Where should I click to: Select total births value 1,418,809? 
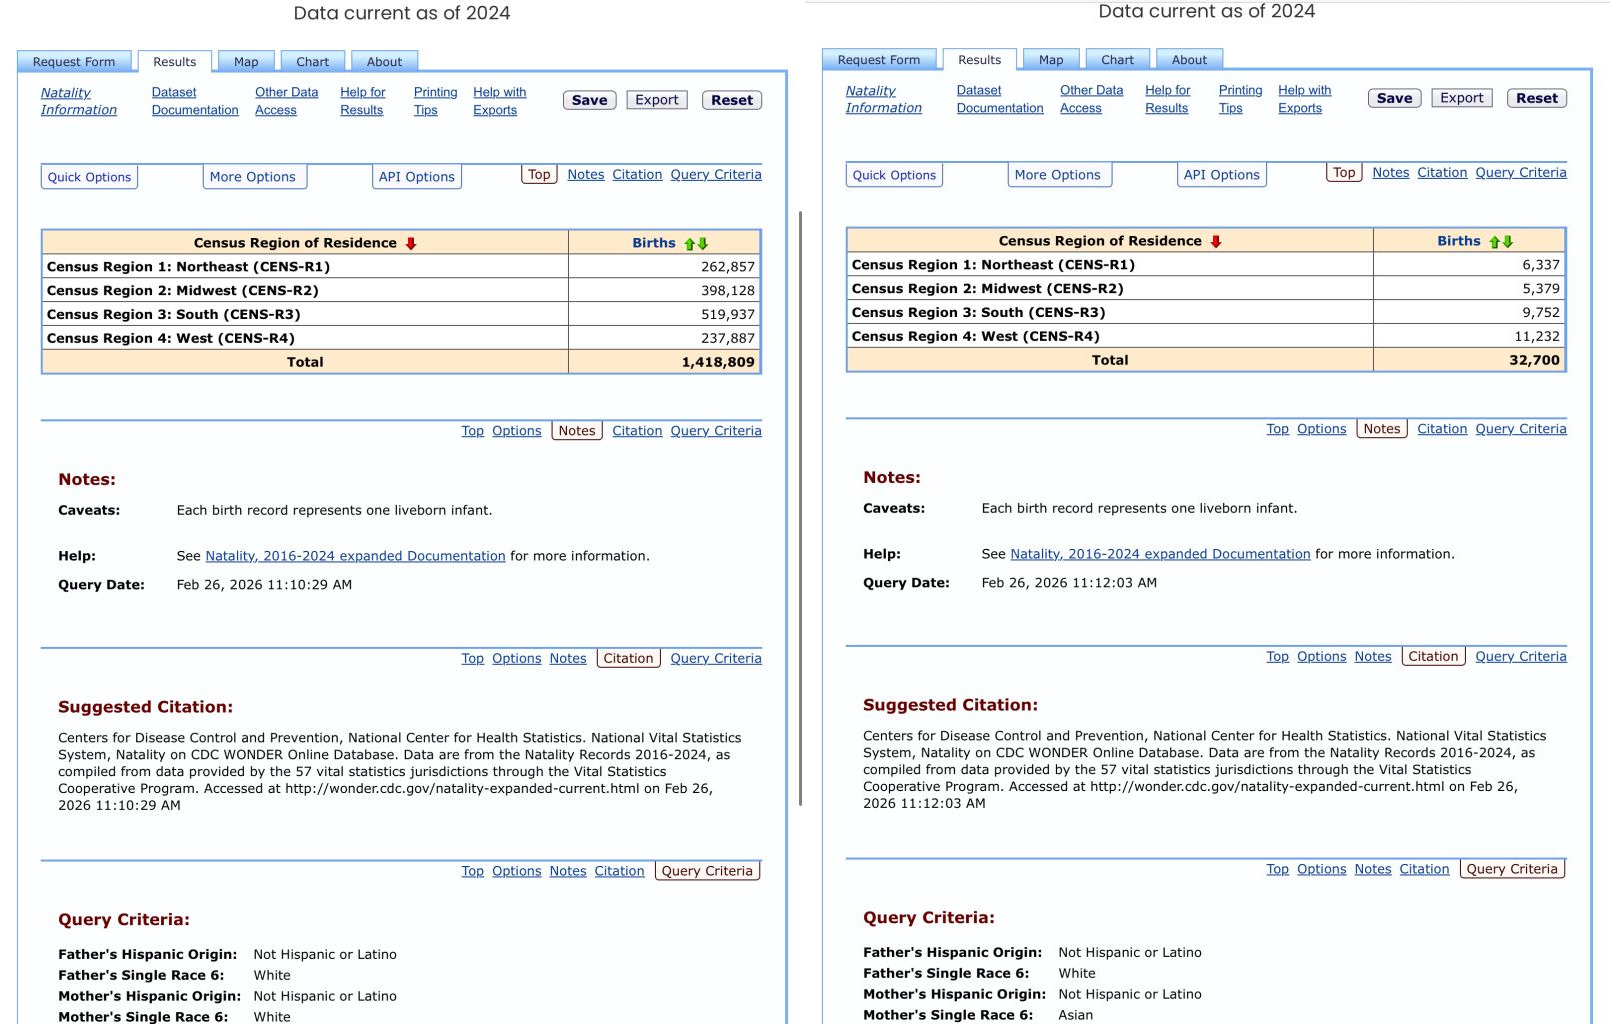click(x=718, y=363)
